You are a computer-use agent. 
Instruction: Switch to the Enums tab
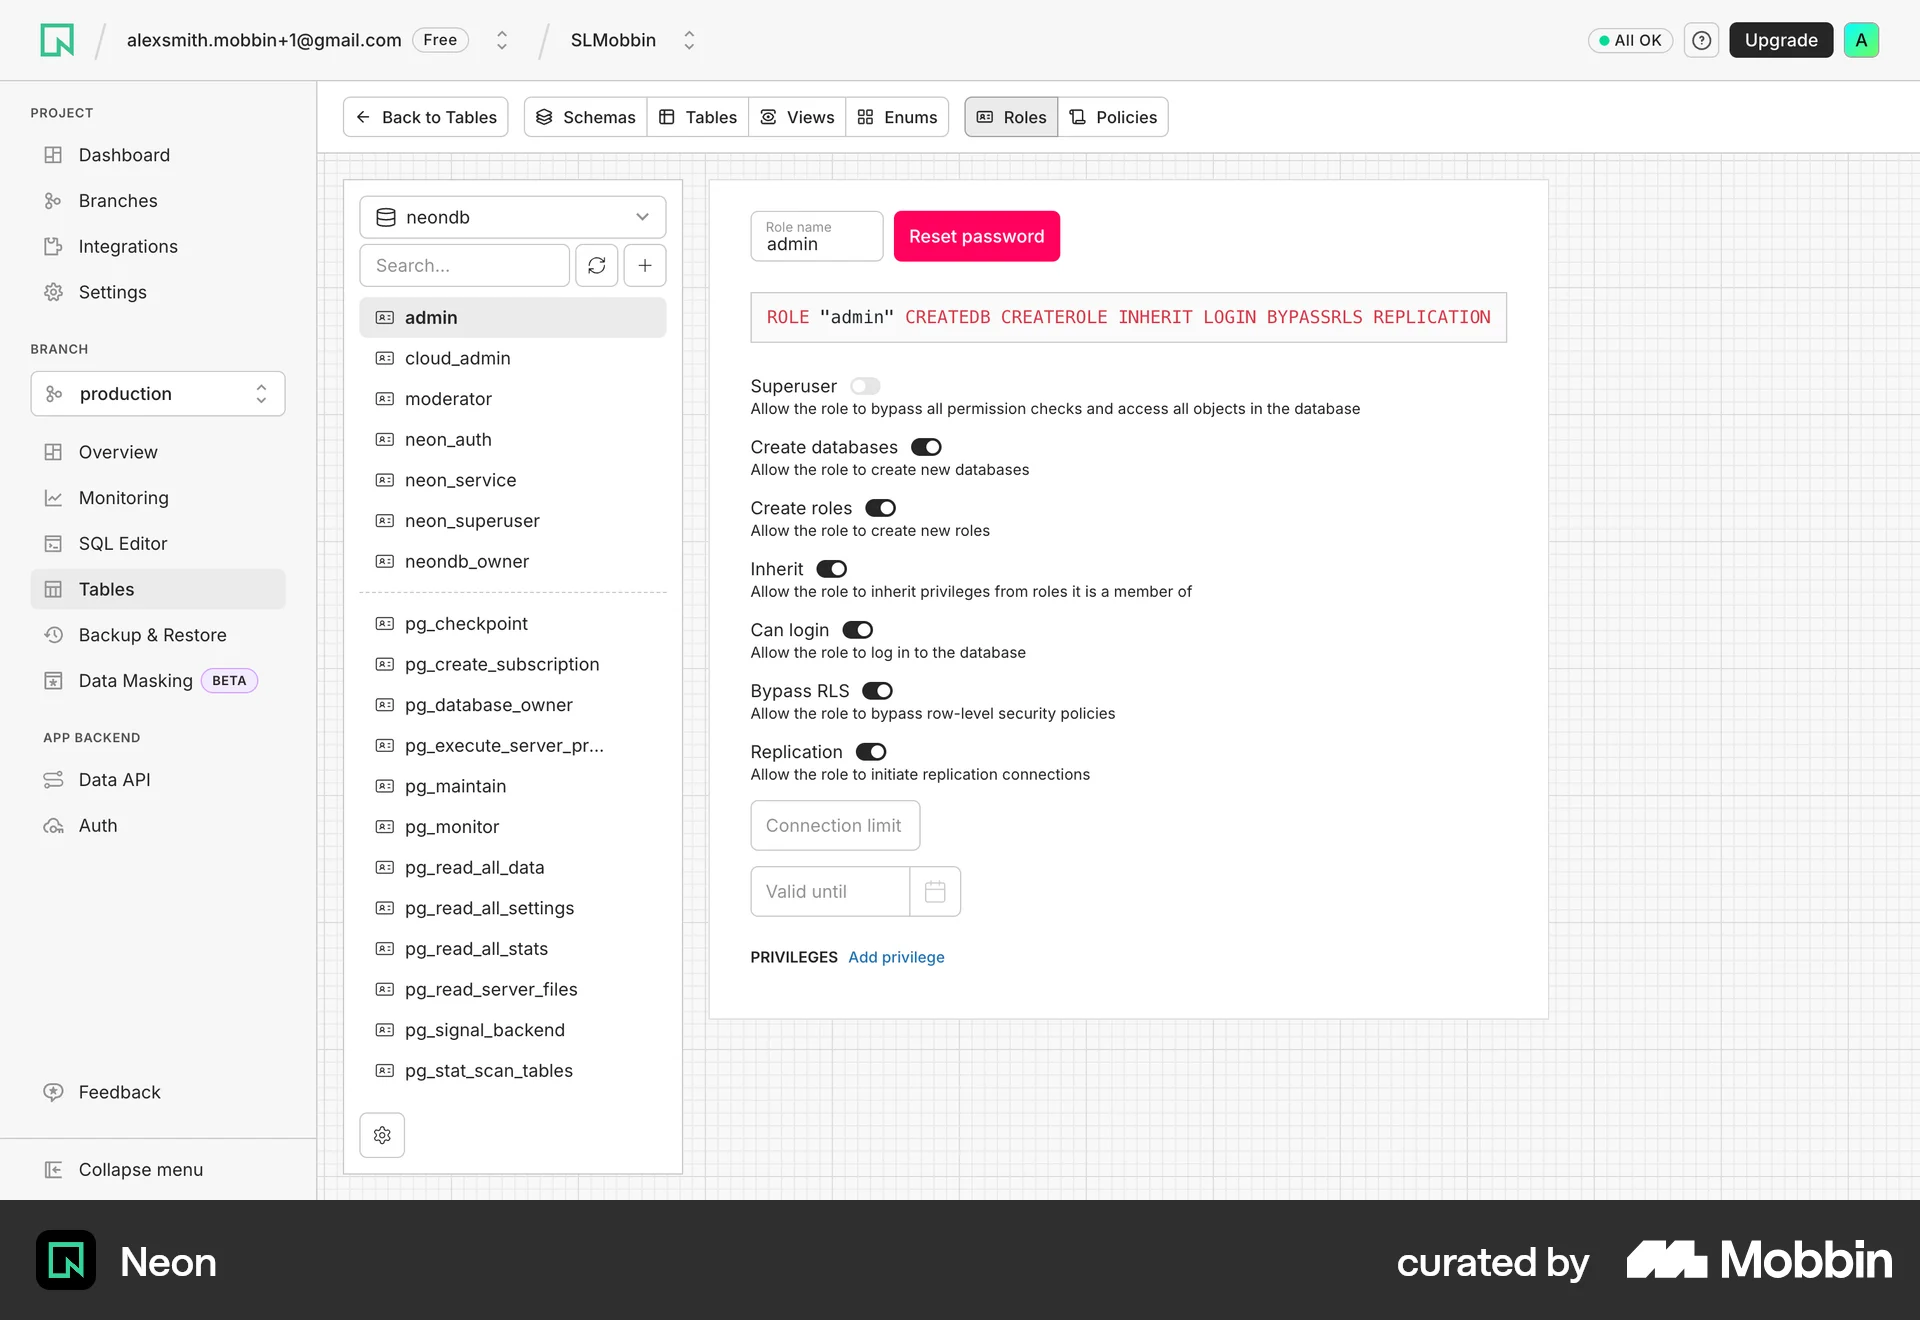897,117
